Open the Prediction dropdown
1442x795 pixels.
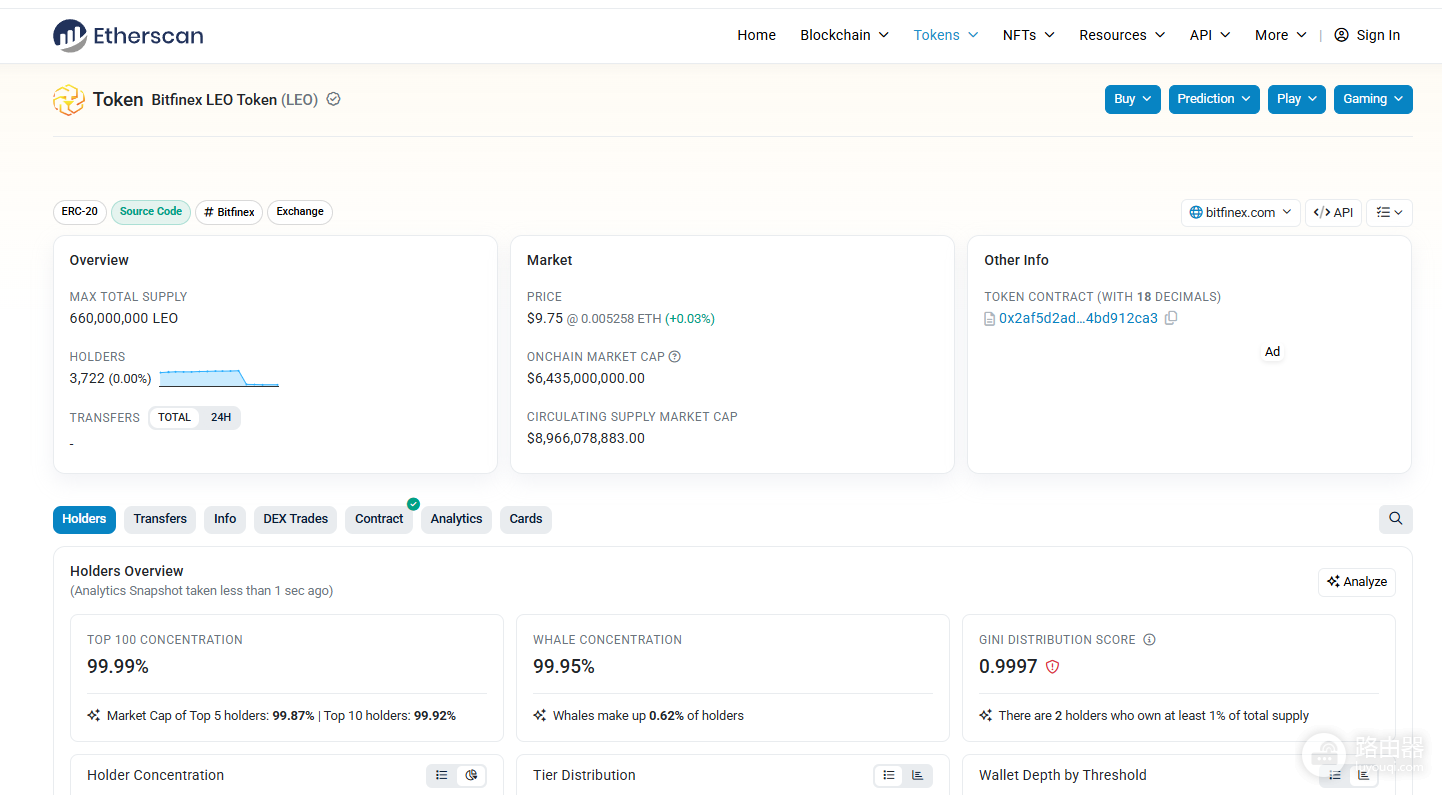[1214, 99]
